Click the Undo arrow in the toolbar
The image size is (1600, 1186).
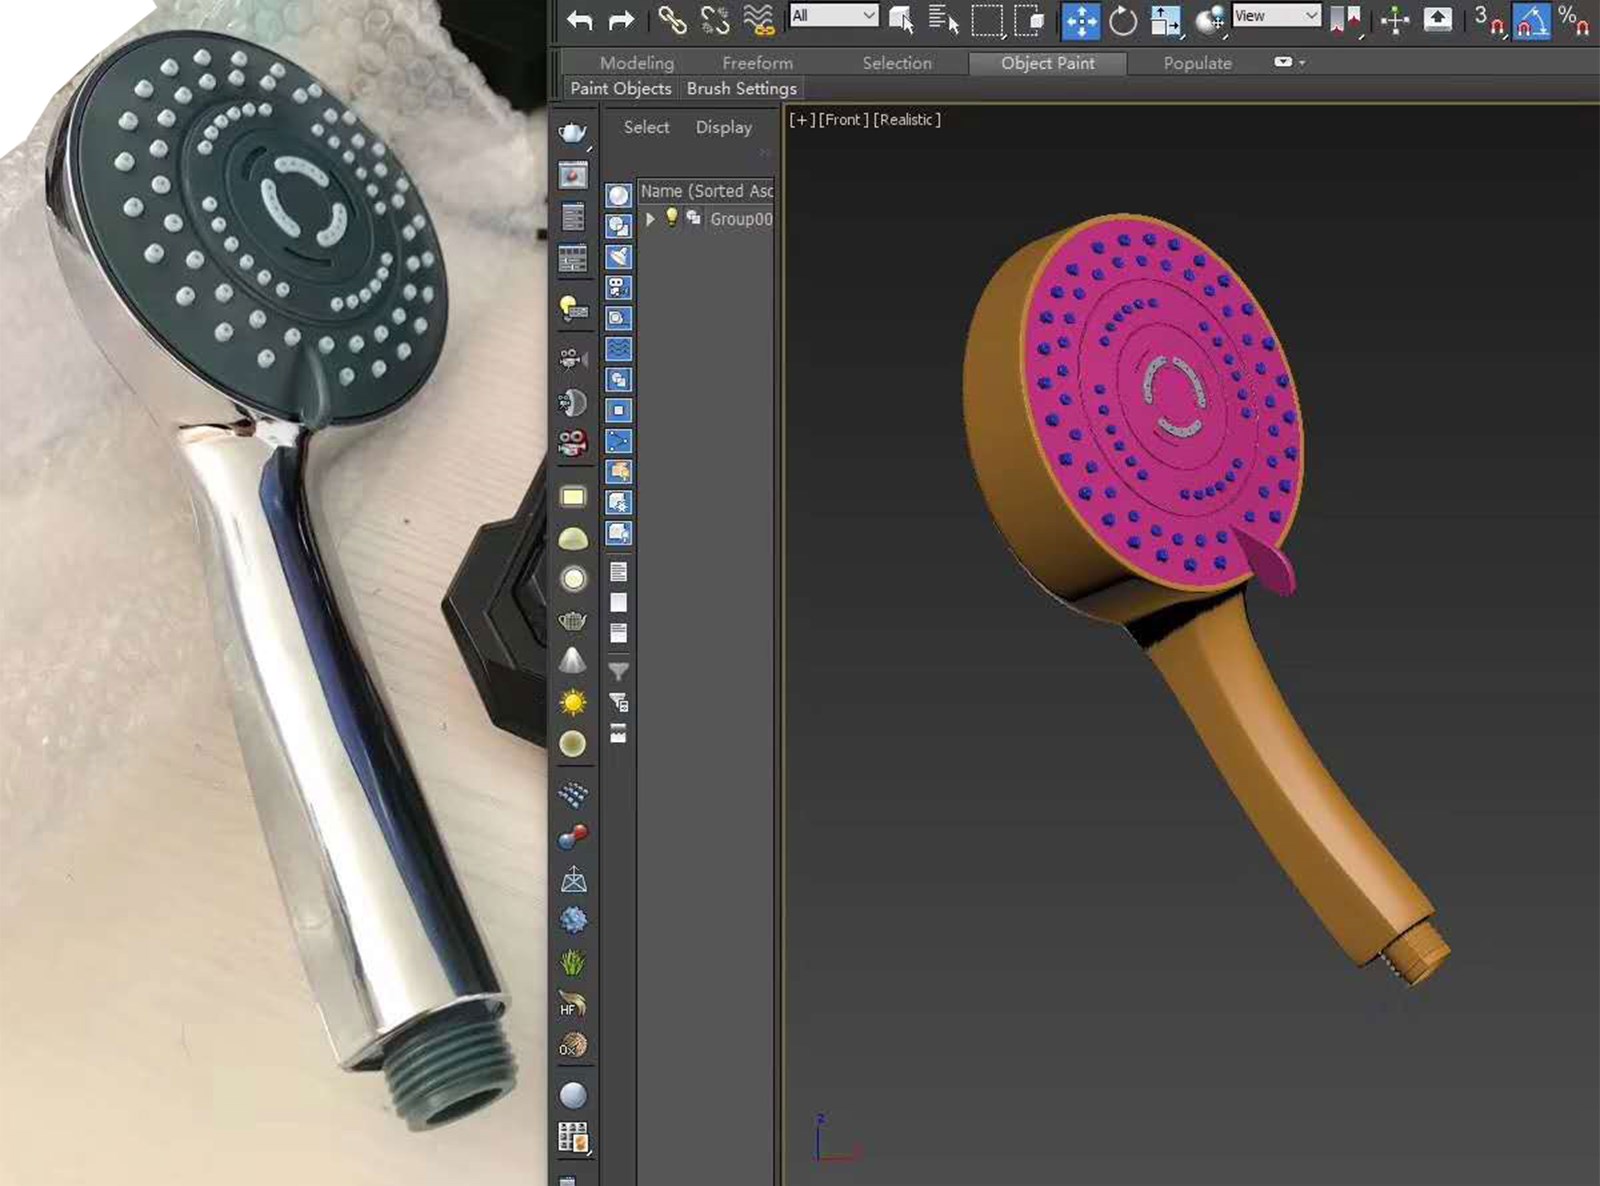pyautogui.click(x=579, y=19)
